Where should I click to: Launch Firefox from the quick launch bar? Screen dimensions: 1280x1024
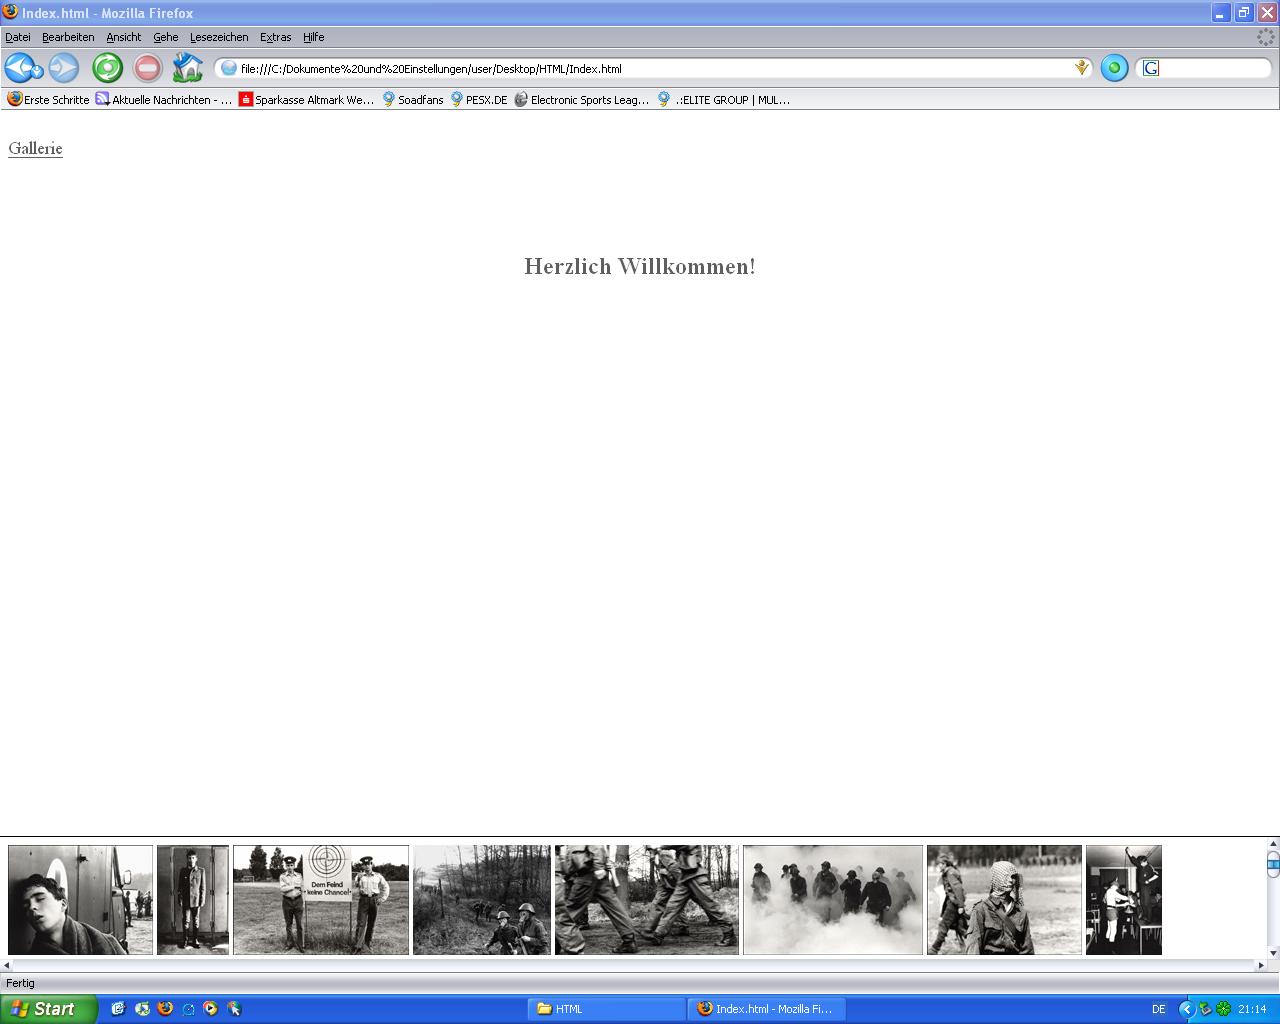point(165,1009)
